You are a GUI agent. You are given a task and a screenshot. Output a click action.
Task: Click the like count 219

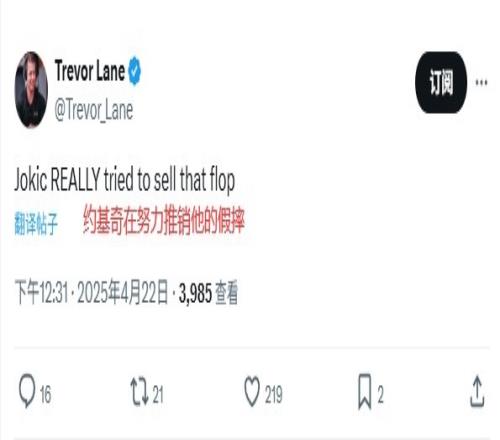click(274, 394)
